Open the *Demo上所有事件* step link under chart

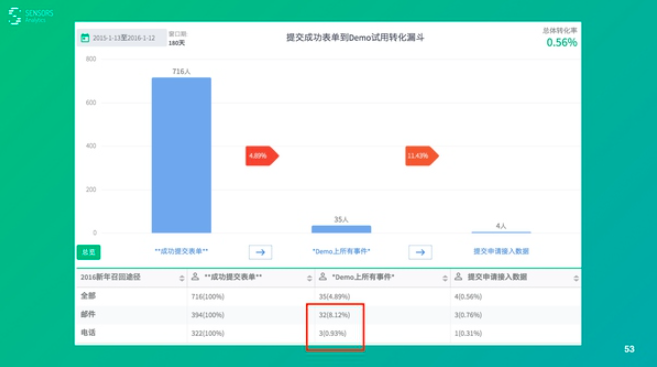tap(341, 251)
